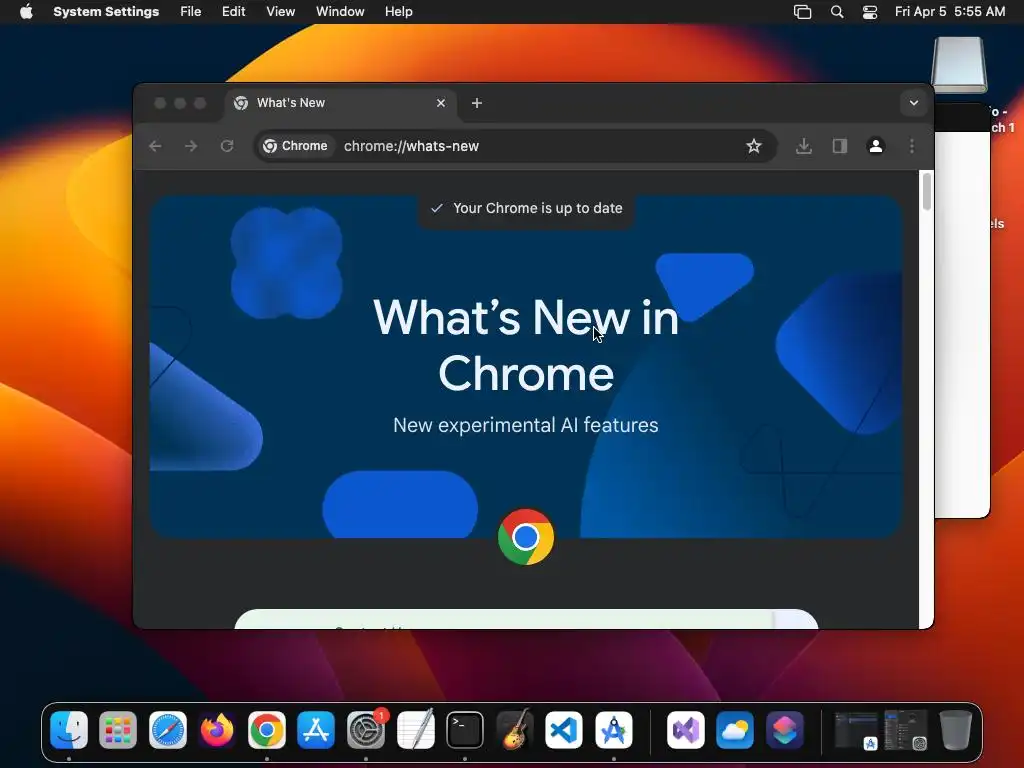The image size is (1024, 768).
Task: Open the Help menu
Action: (398, 12)
